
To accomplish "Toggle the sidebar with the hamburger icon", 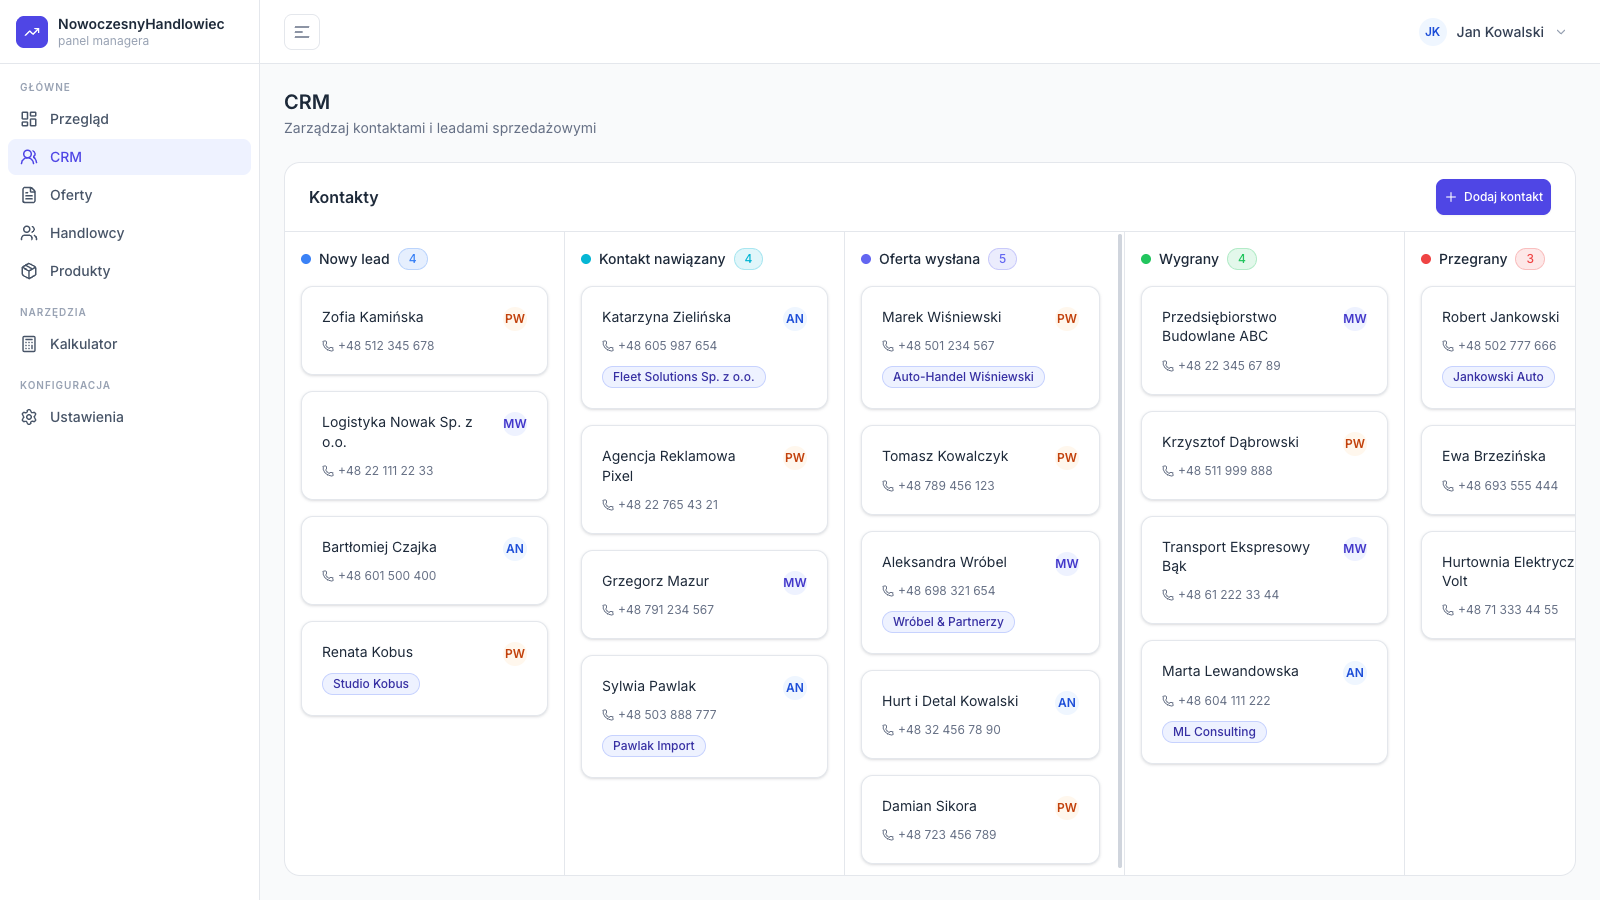I will (302, 32).
